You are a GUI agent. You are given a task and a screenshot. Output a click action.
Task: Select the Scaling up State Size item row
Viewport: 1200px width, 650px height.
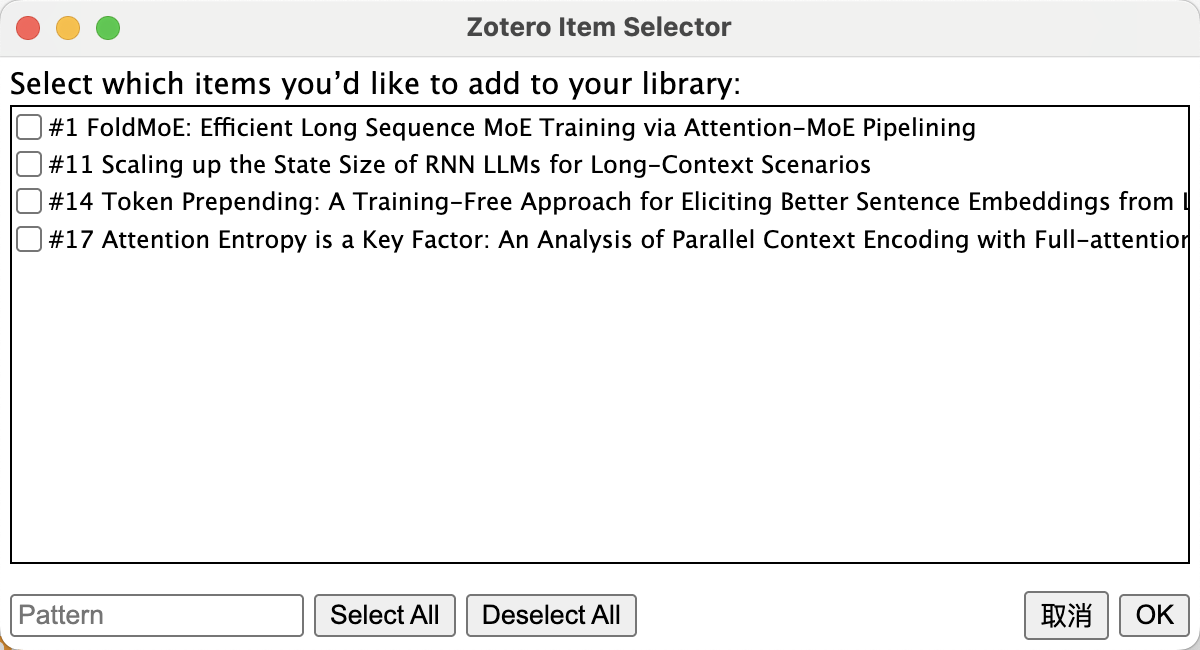[x=450, y=164]
